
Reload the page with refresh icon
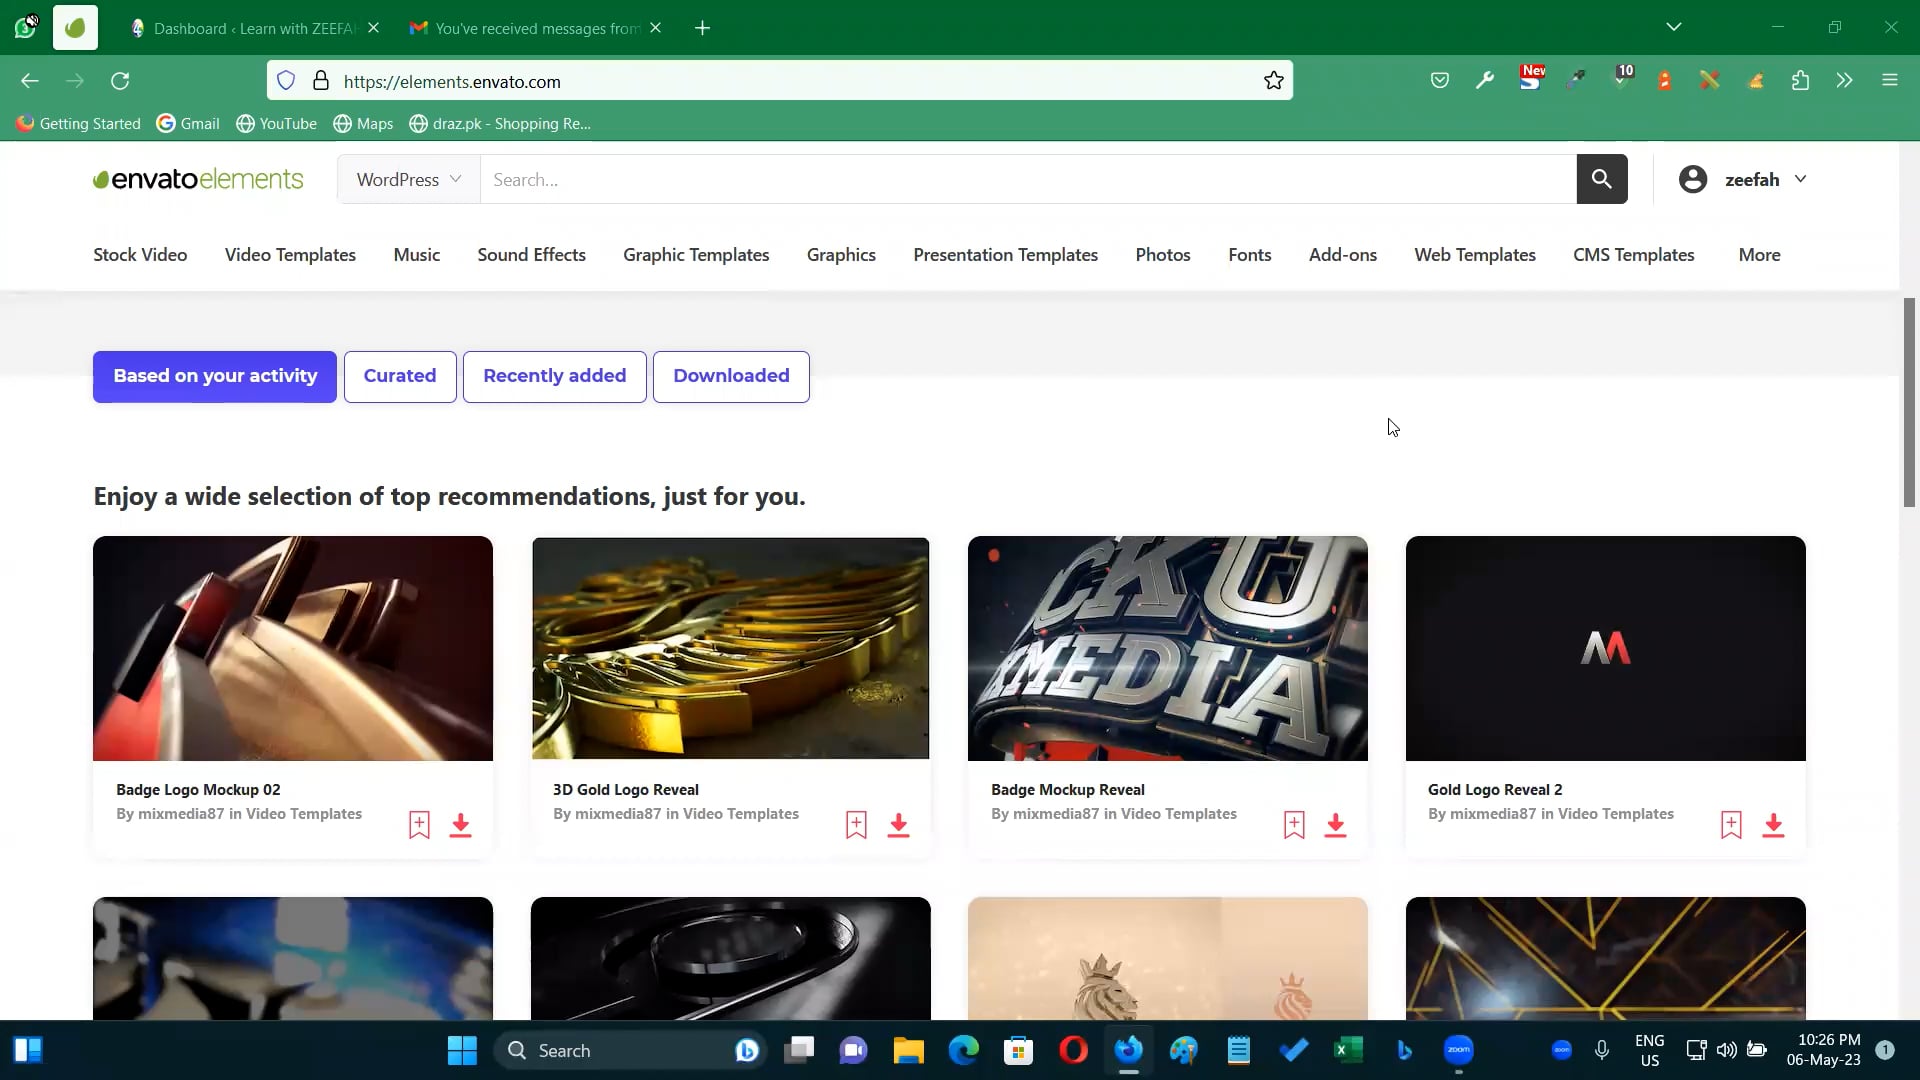120,81
